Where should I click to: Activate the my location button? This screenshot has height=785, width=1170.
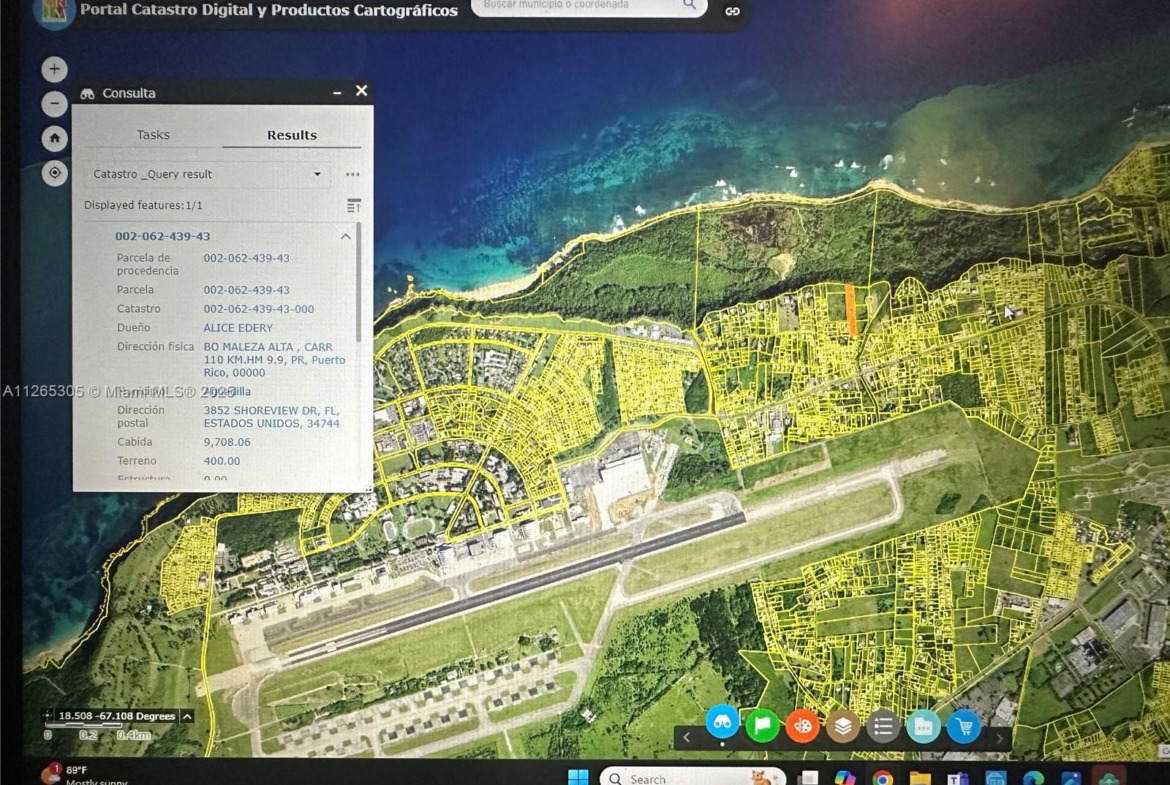54,173
